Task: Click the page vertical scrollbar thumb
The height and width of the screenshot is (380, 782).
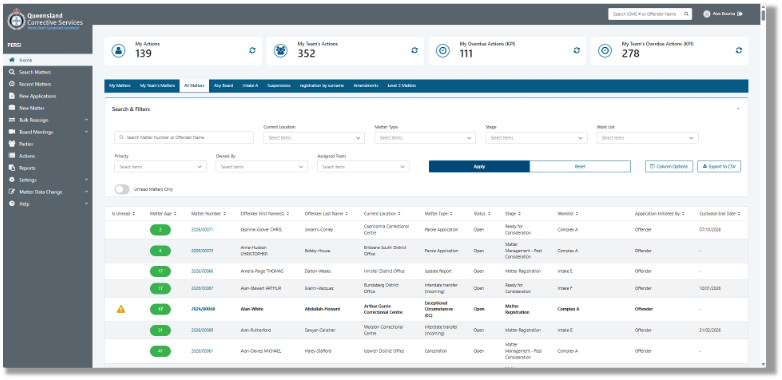Action: pos(764,15)
